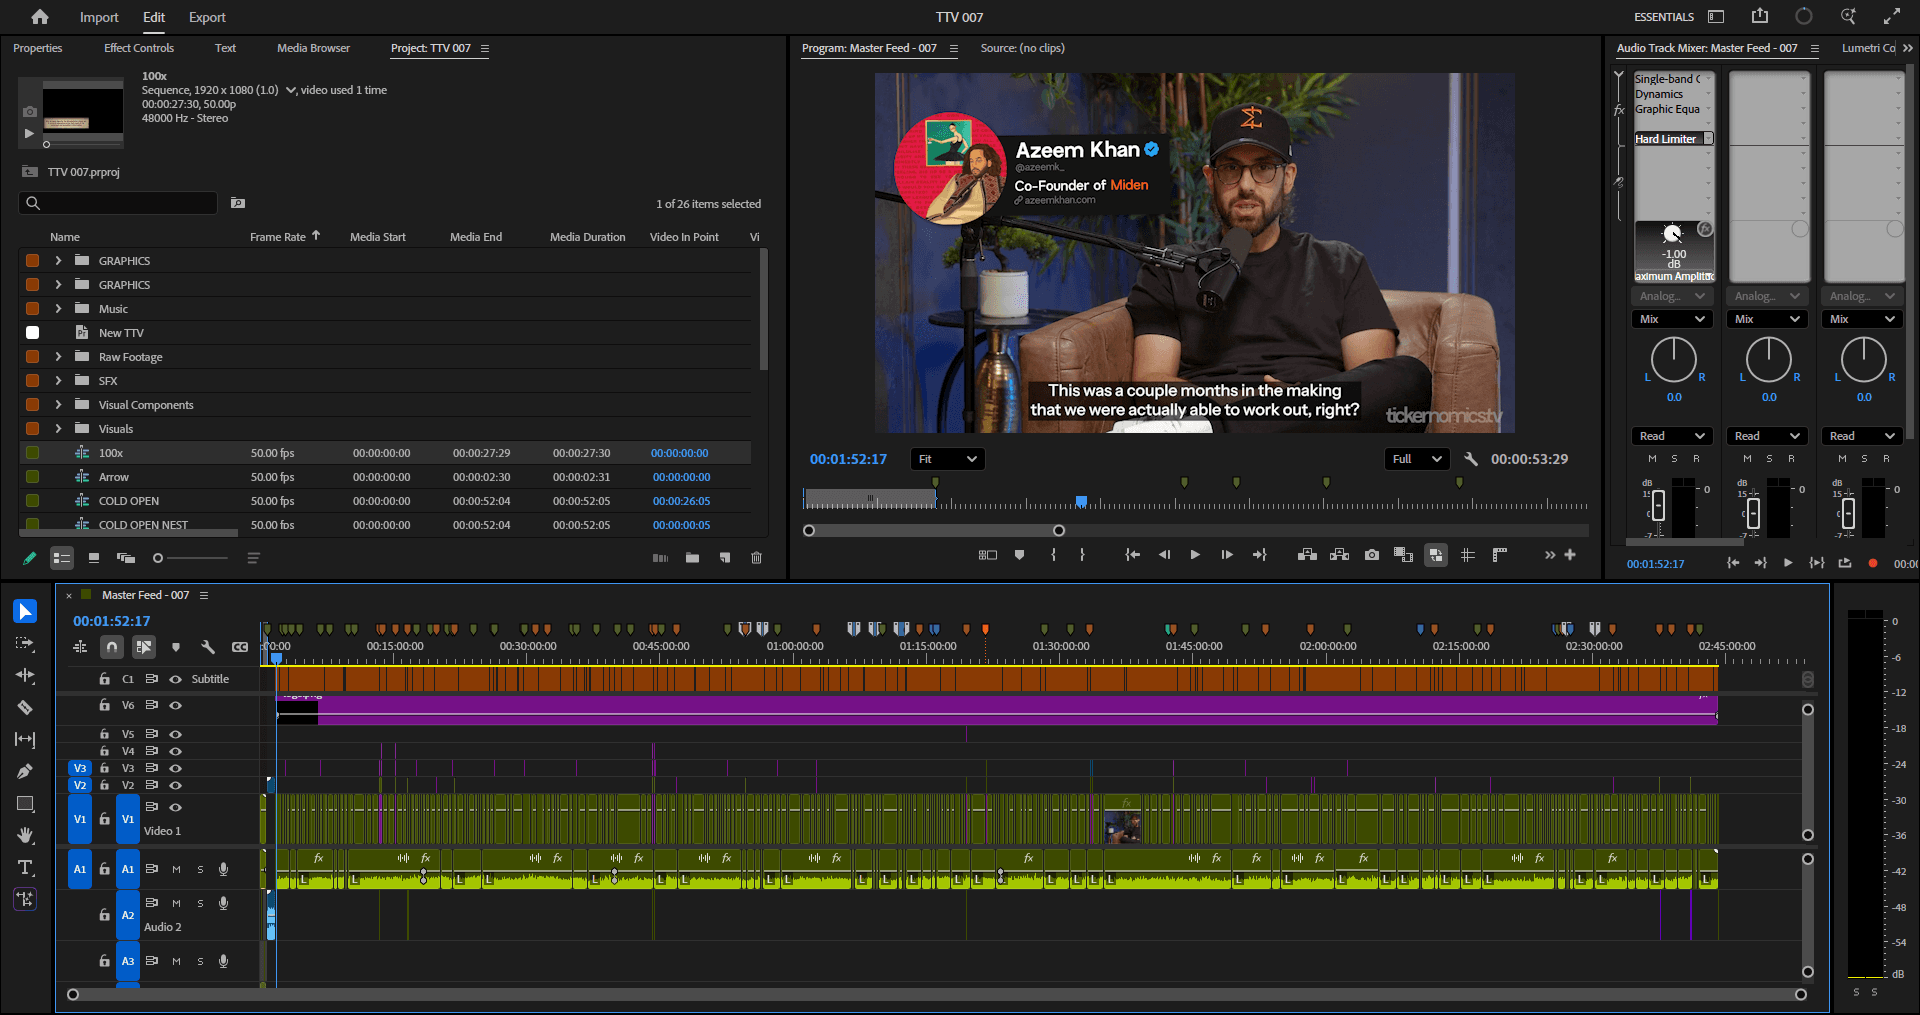
Task: Click the Home icon
Action: click(40, 17)
